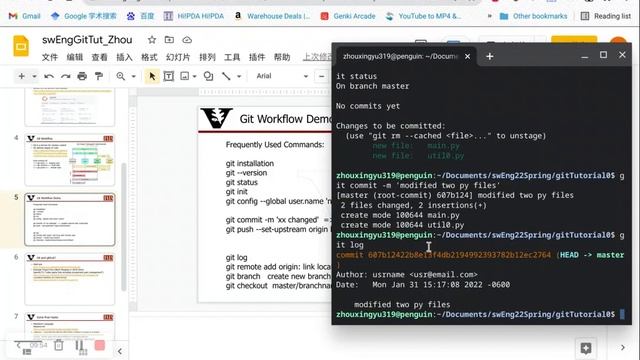Click the presentation title swEngGitTut_Zhou
The width and height of the screenshot is (640, 360).
click(x=87, y=40)
